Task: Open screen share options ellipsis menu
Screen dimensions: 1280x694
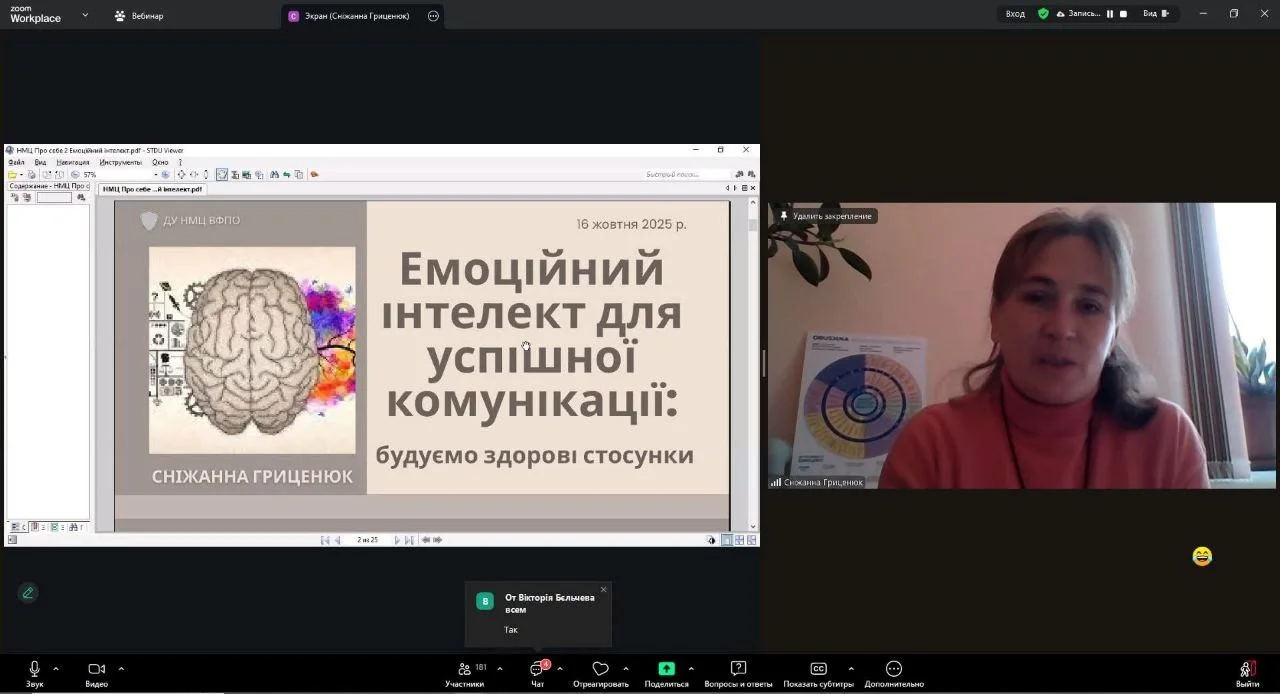Action: coord(433,16)
